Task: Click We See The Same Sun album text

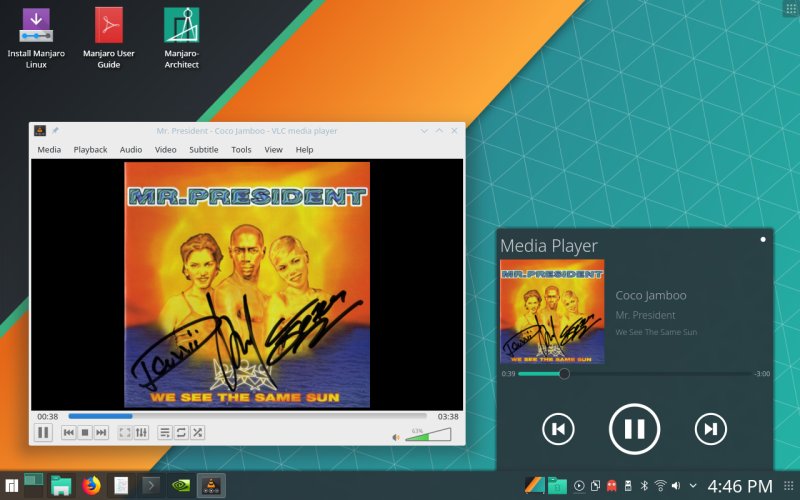Action: pos(656,332)
